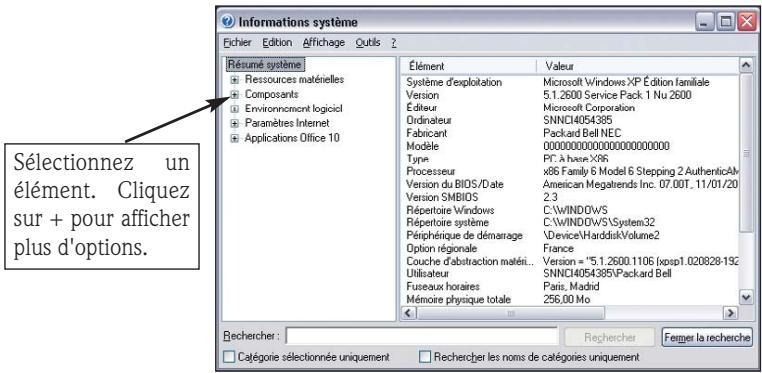Open the Fichier menu
Screen dimensions: 762x373
click(x=237, y=43)
